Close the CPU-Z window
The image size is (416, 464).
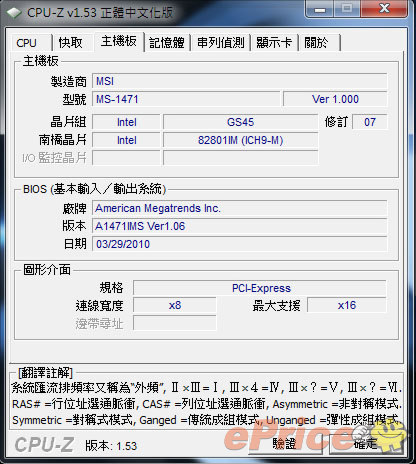point(384,9)
